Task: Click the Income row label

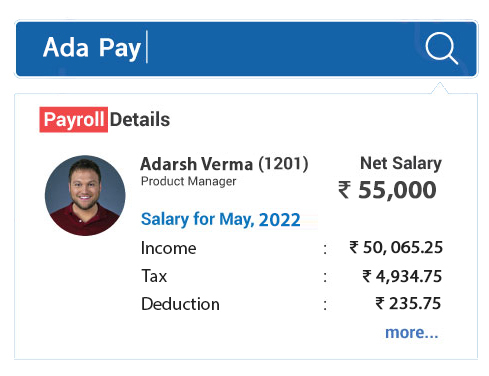Action: click(x=169, y=248)
